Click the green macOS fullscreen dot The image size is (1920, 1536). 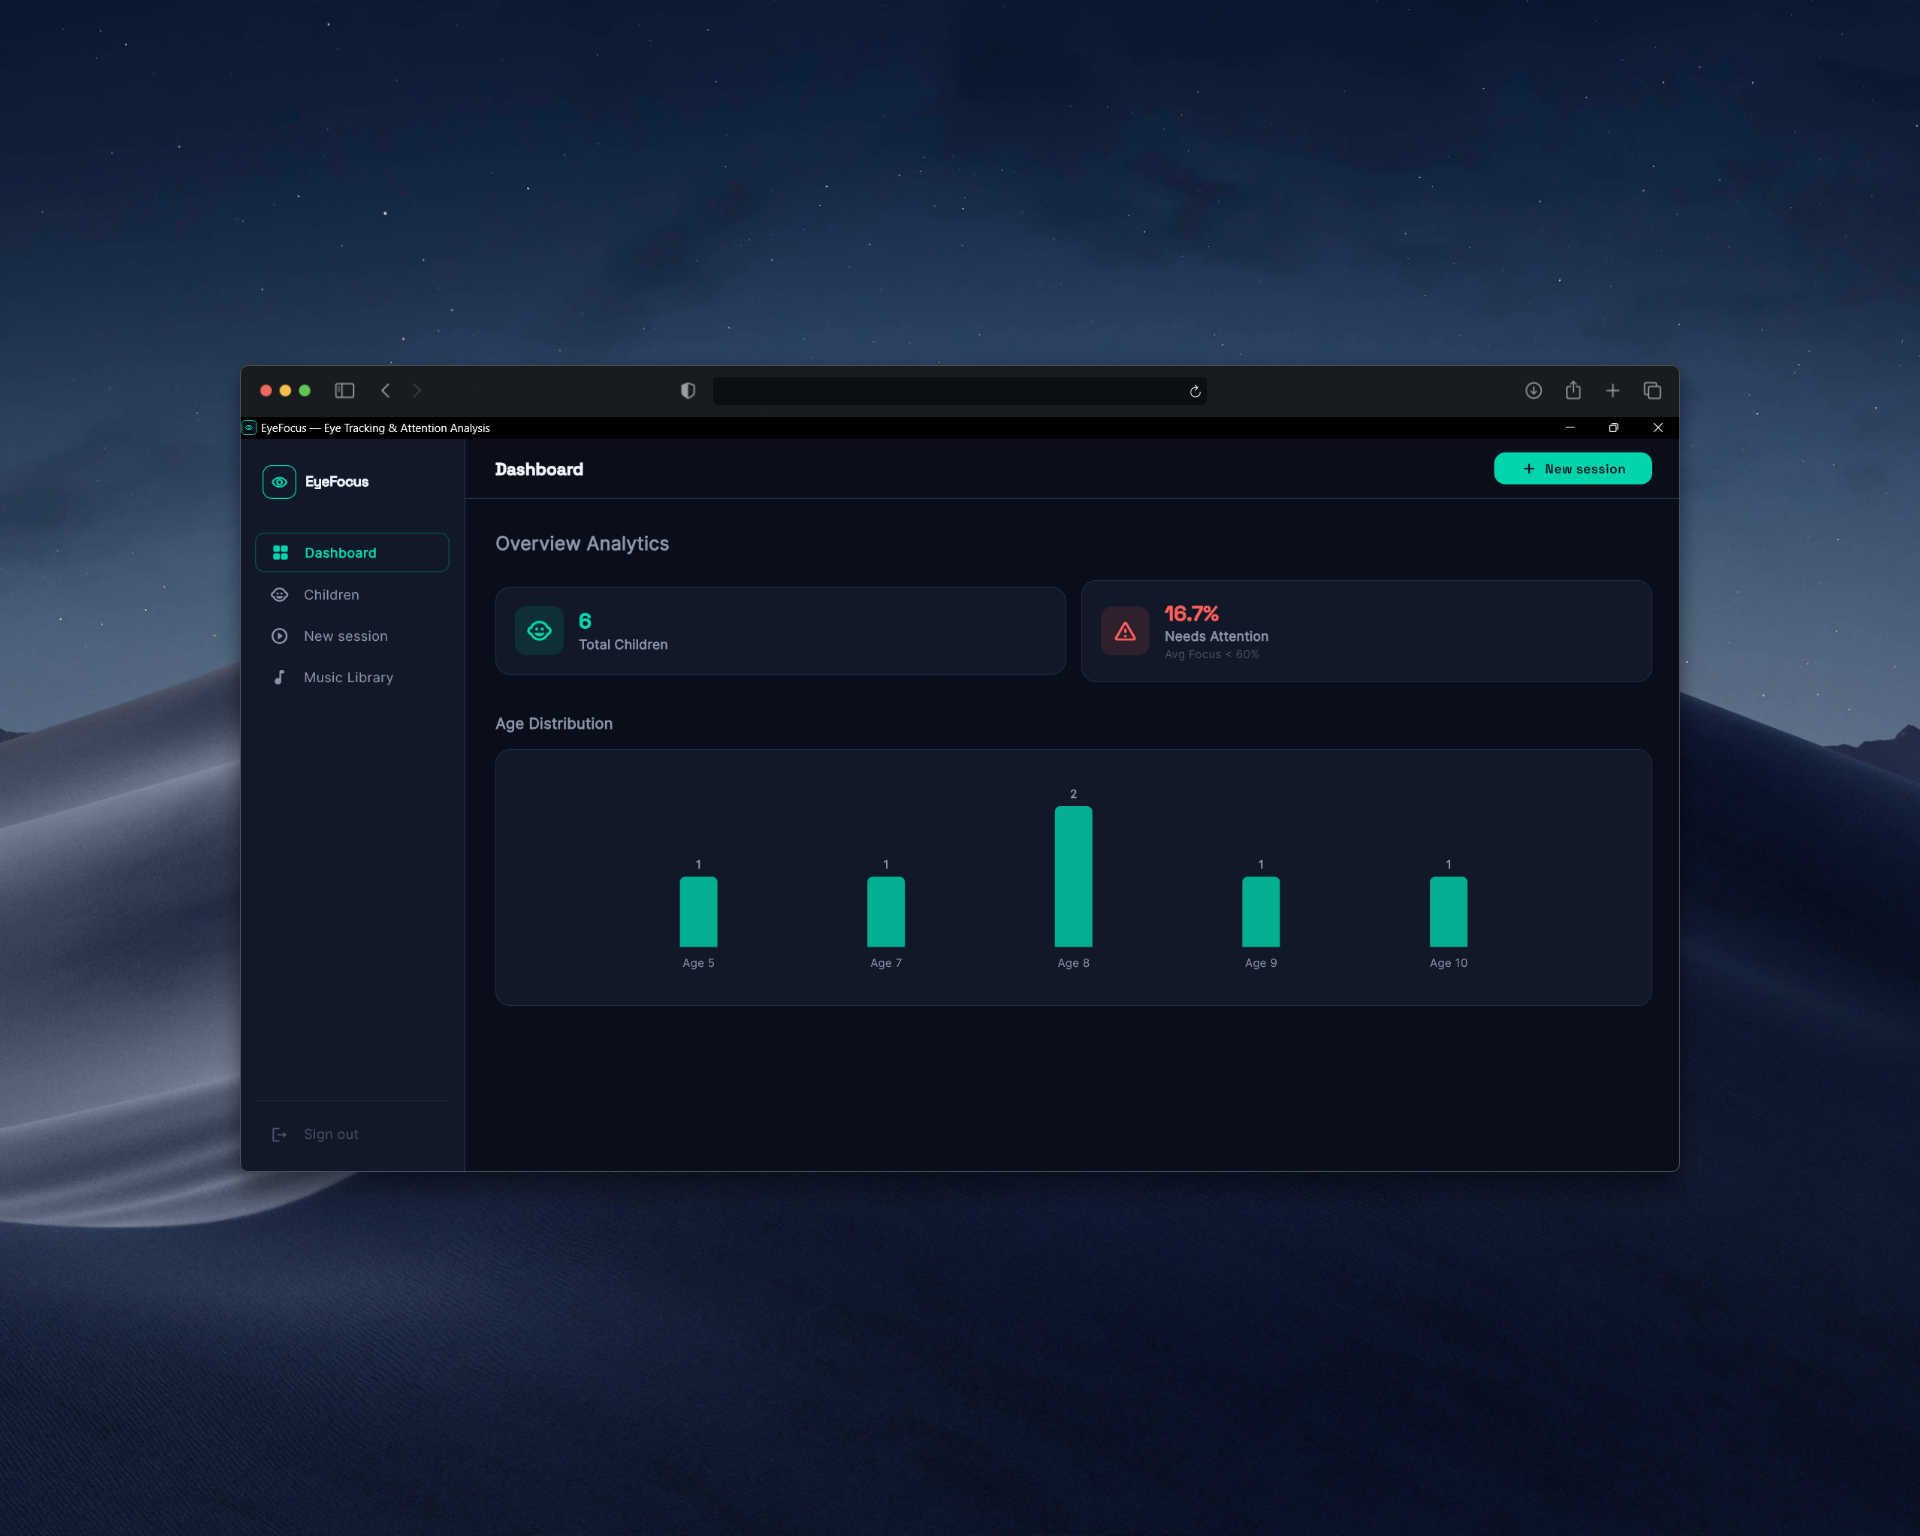(x=305, y=390)
